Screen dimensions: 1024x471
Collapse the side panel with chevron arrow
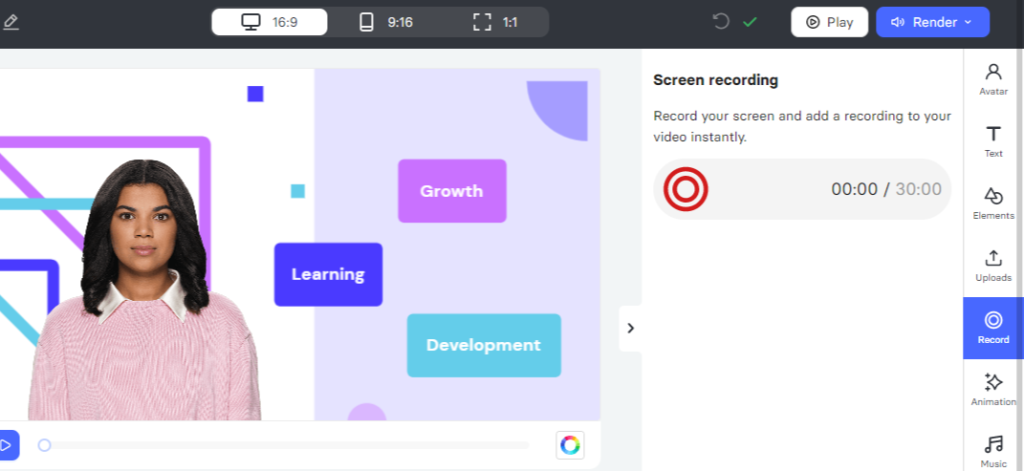click(x=630, y=328)
